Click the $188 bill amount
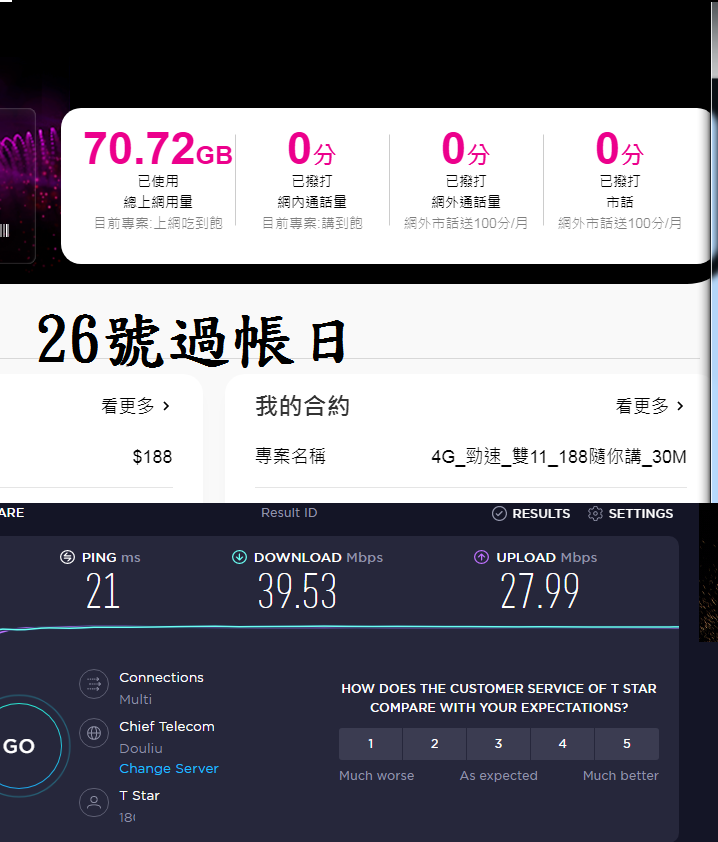The image size is (718, 842). coord(152,457)
